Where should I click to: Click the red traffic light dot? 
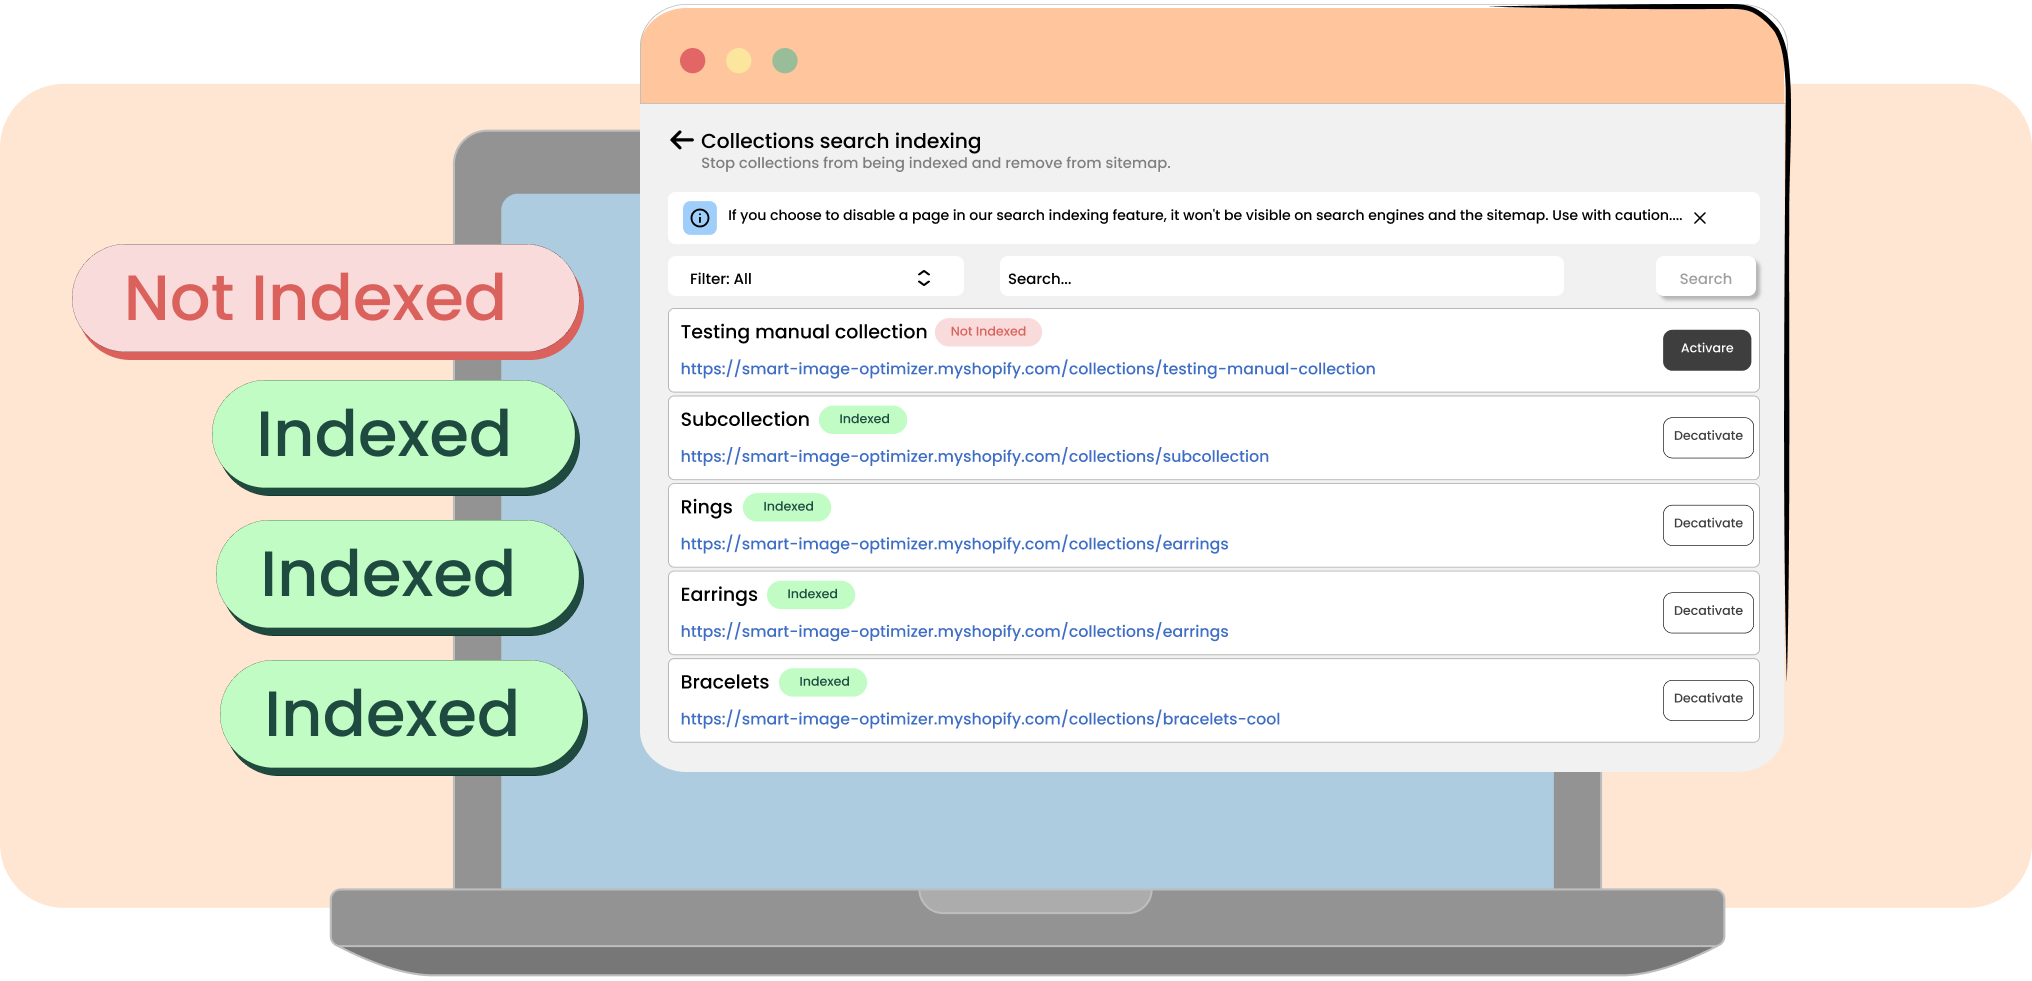coord(692,60)
